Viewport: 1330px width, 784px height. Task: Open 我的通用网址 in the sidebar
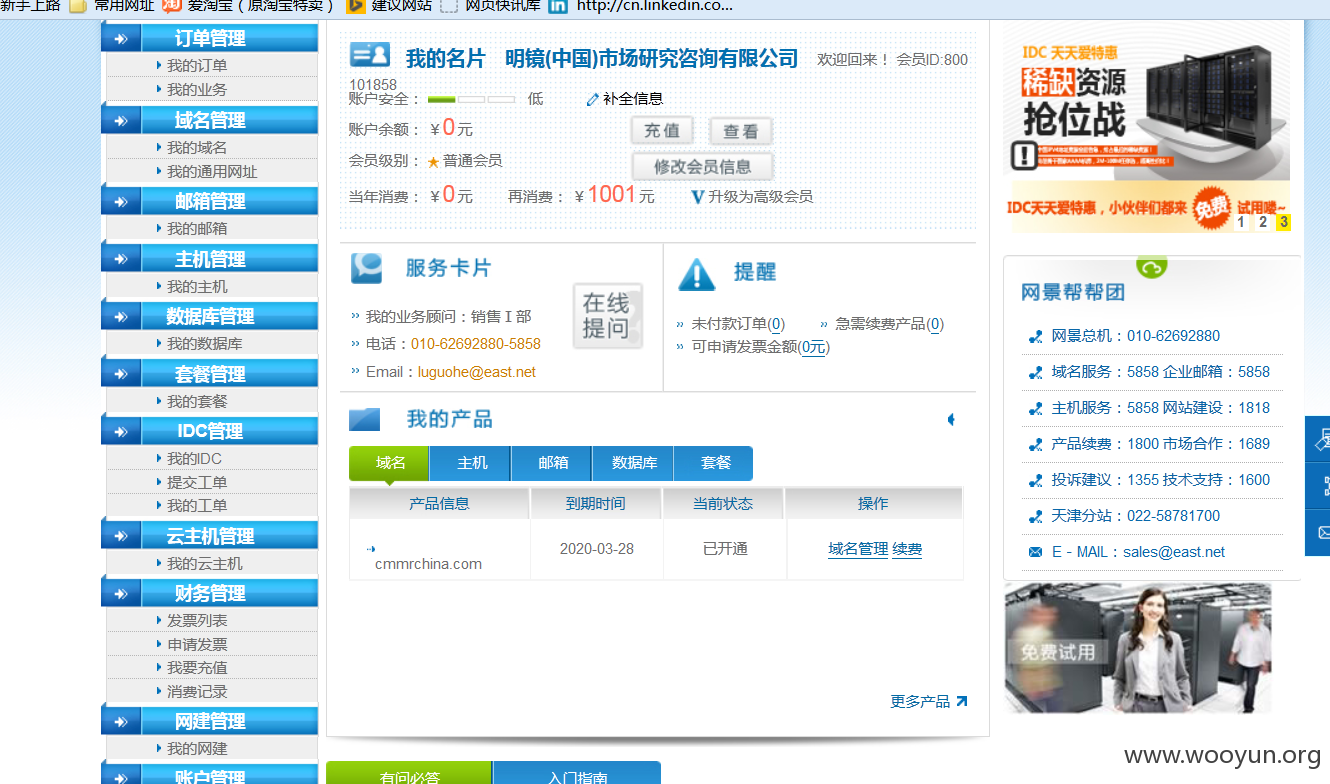[212, 172]
